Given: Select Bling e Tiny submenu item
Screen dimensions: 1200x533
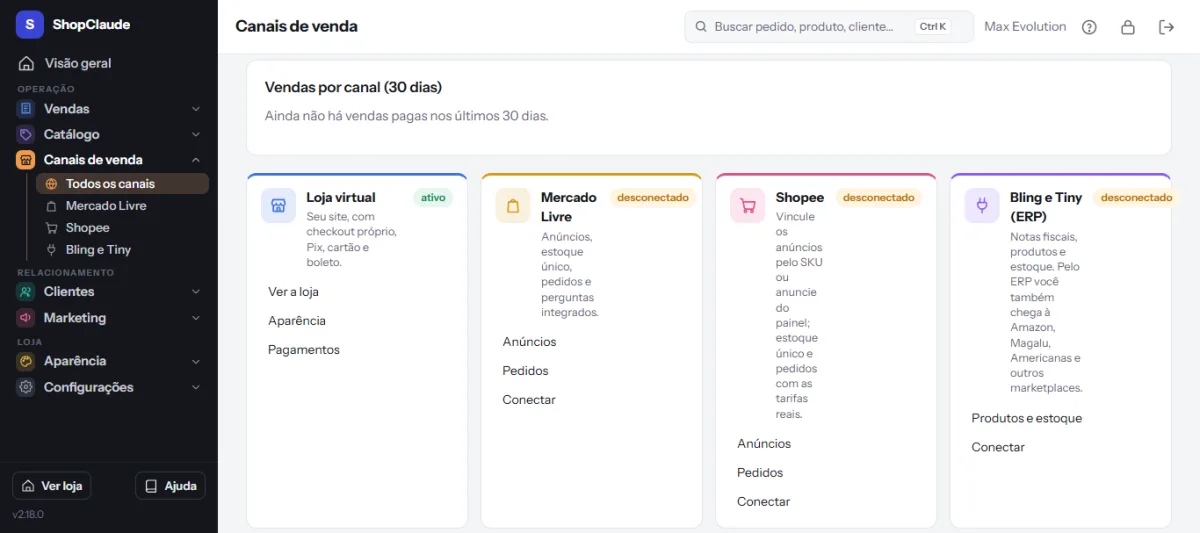Looking at the screenshot, I should (122, 250).
